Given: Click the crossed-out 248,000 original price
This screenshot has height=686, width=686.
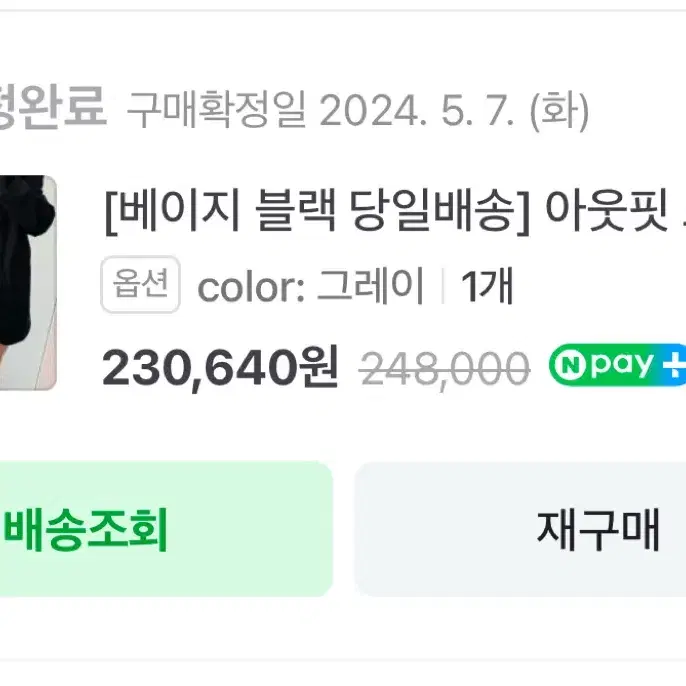Looking at the screenshot, I should coord(444,370).
